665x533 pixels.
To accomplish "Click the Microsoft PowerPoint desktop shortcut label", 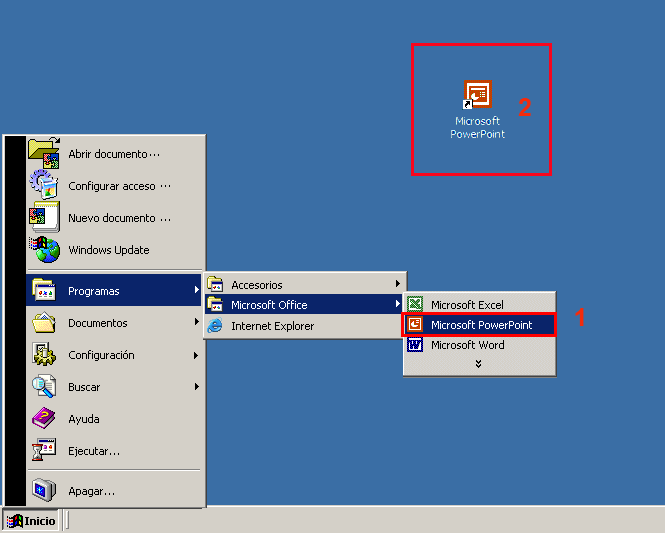I will [478, 128].
